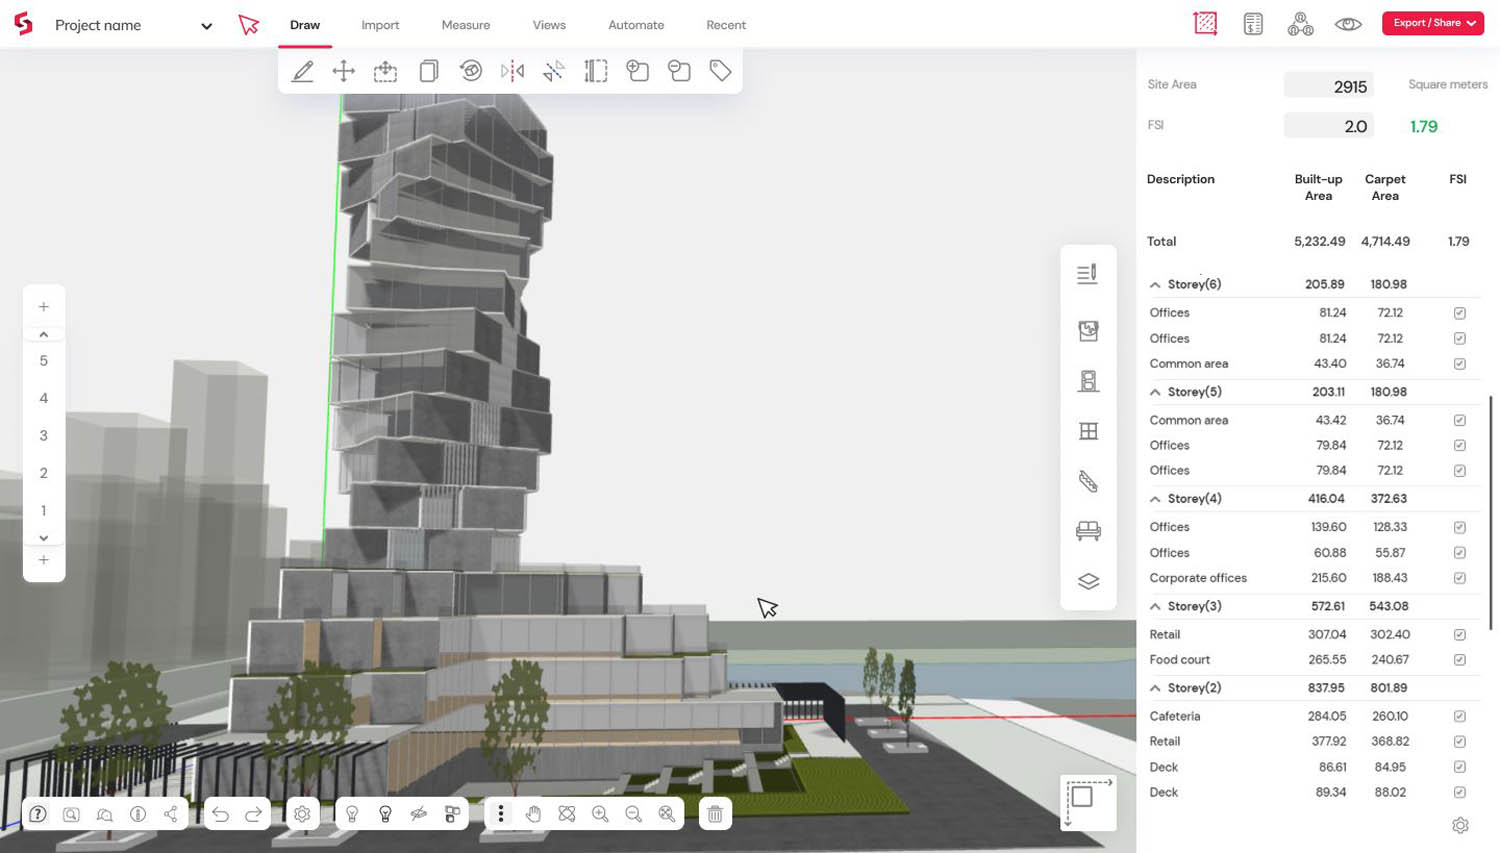Open the Layers panel icon
Screen dimensions: 1500x853
[x=1088, y=581]
